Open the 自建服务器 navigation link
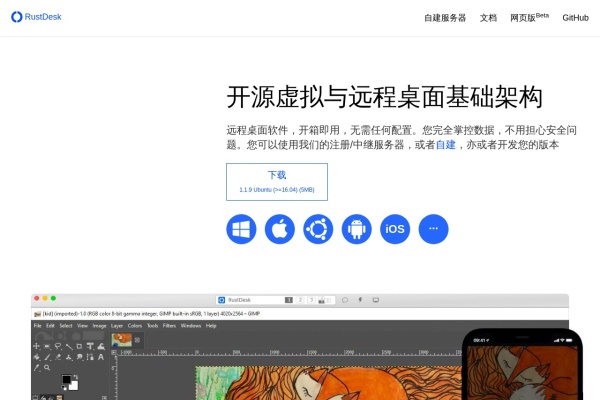600x400 pixels. coord(445,18)
